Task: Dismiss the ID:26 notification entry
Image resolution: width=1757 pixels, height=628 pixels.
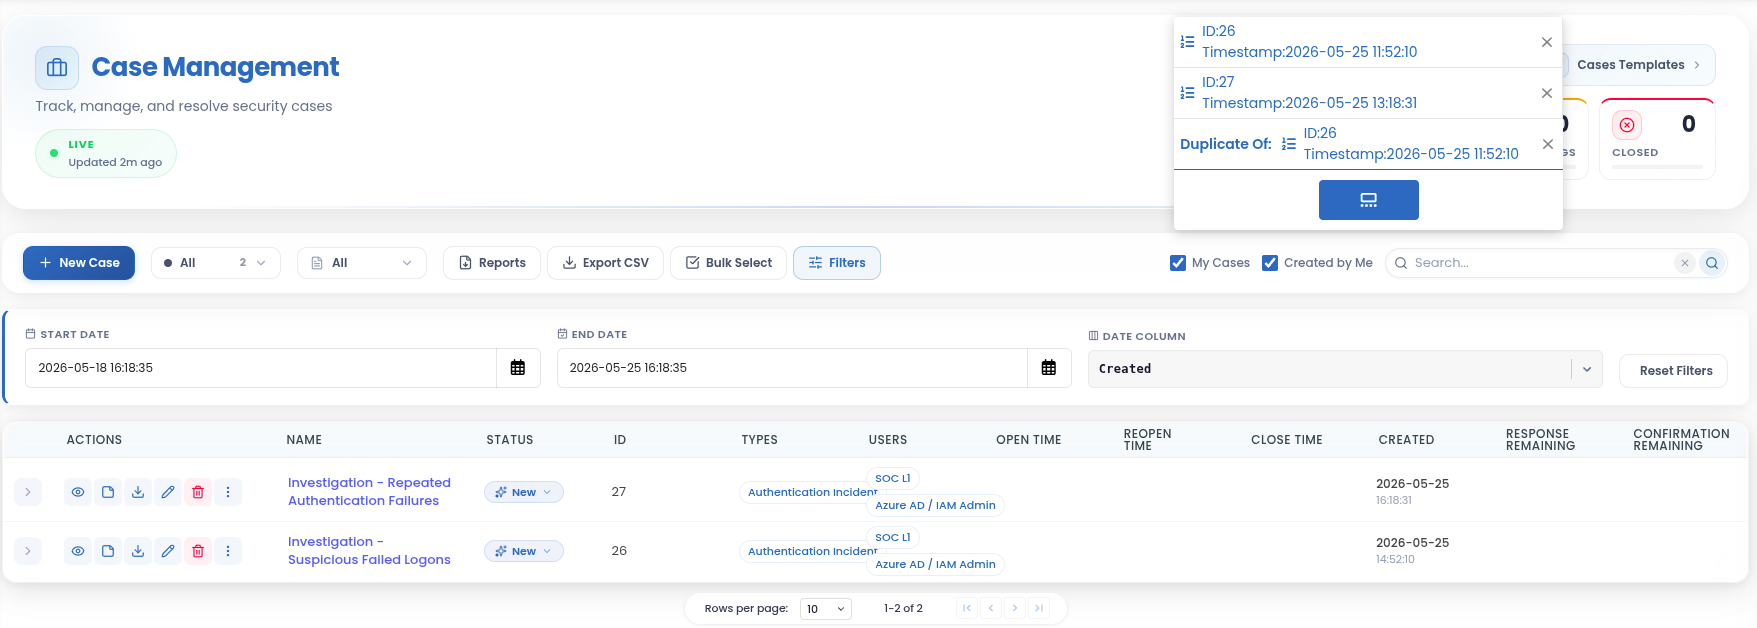Action: coord(1547,42)
